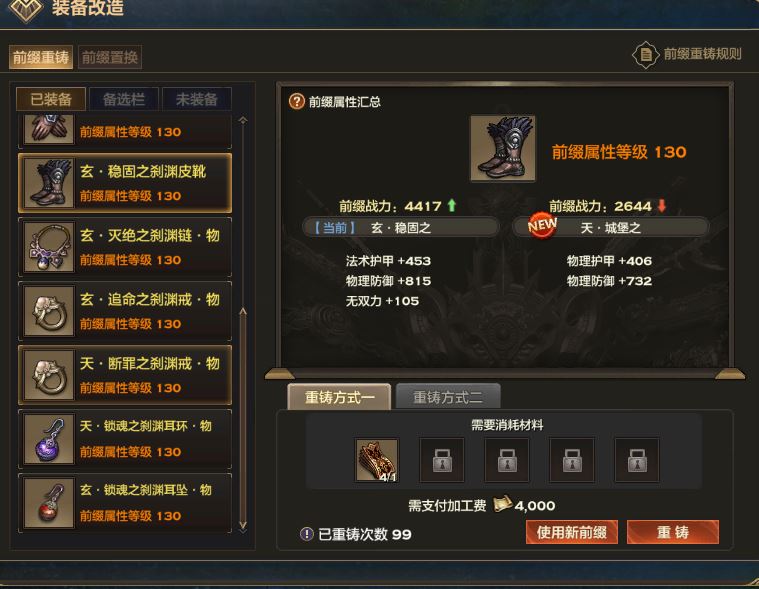Click the 前缀属性汇总 question mark help icon
This screenshot has width=759, height=589.
click(x=296, y=102)
